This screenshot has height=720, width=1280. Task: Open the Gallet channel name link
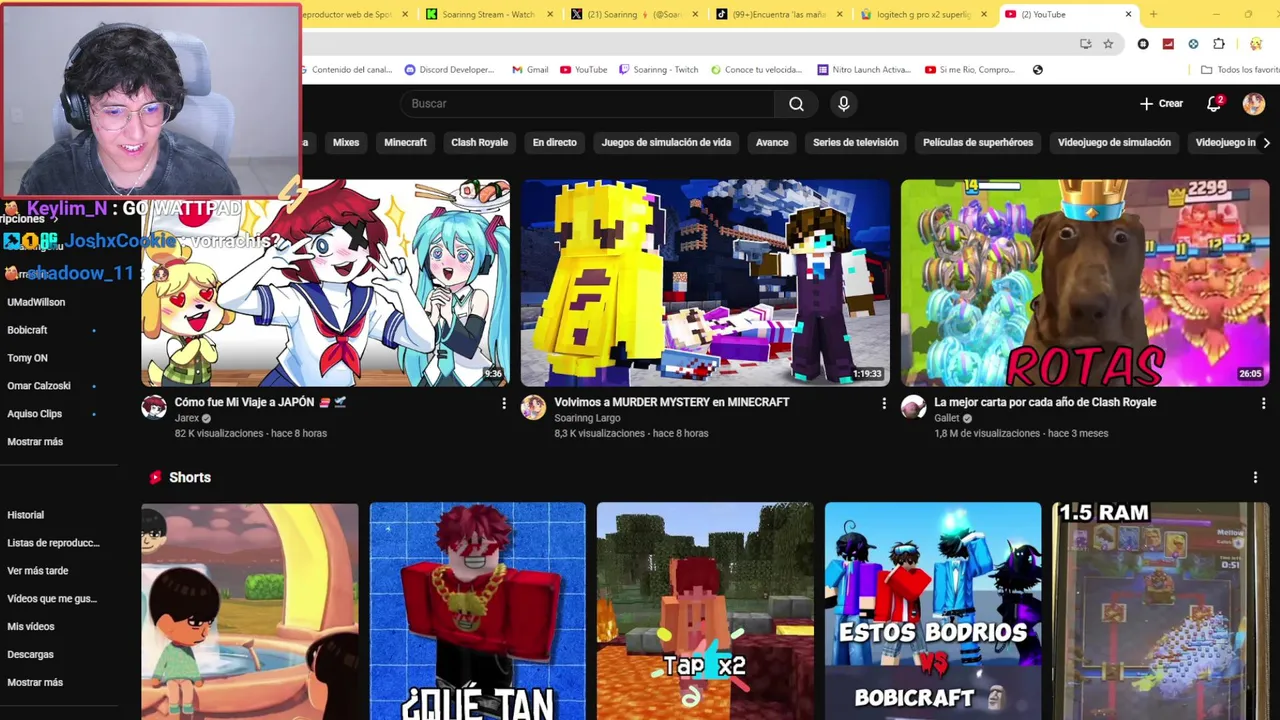coord(946,418)
